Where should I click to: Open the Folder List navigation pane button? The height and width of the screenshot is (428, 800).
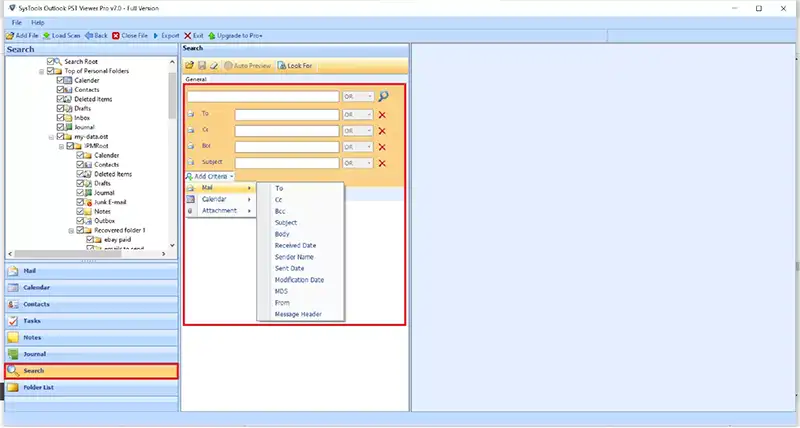pyautogui.click(x=91, y=388)
